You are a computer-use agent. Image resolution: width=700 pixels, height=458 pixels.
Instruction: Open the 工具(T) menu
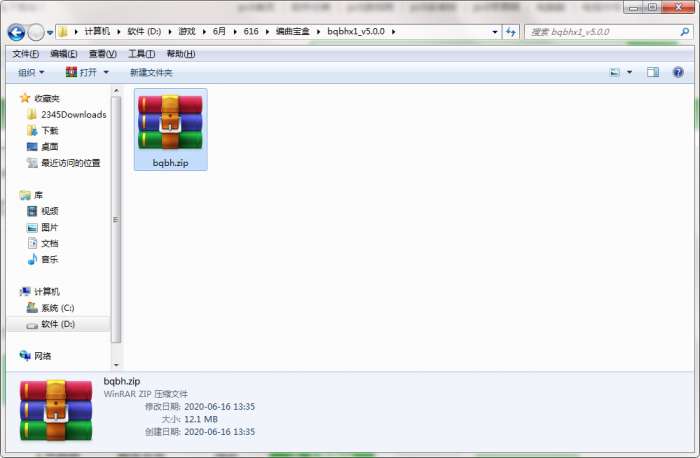(142, 54)
